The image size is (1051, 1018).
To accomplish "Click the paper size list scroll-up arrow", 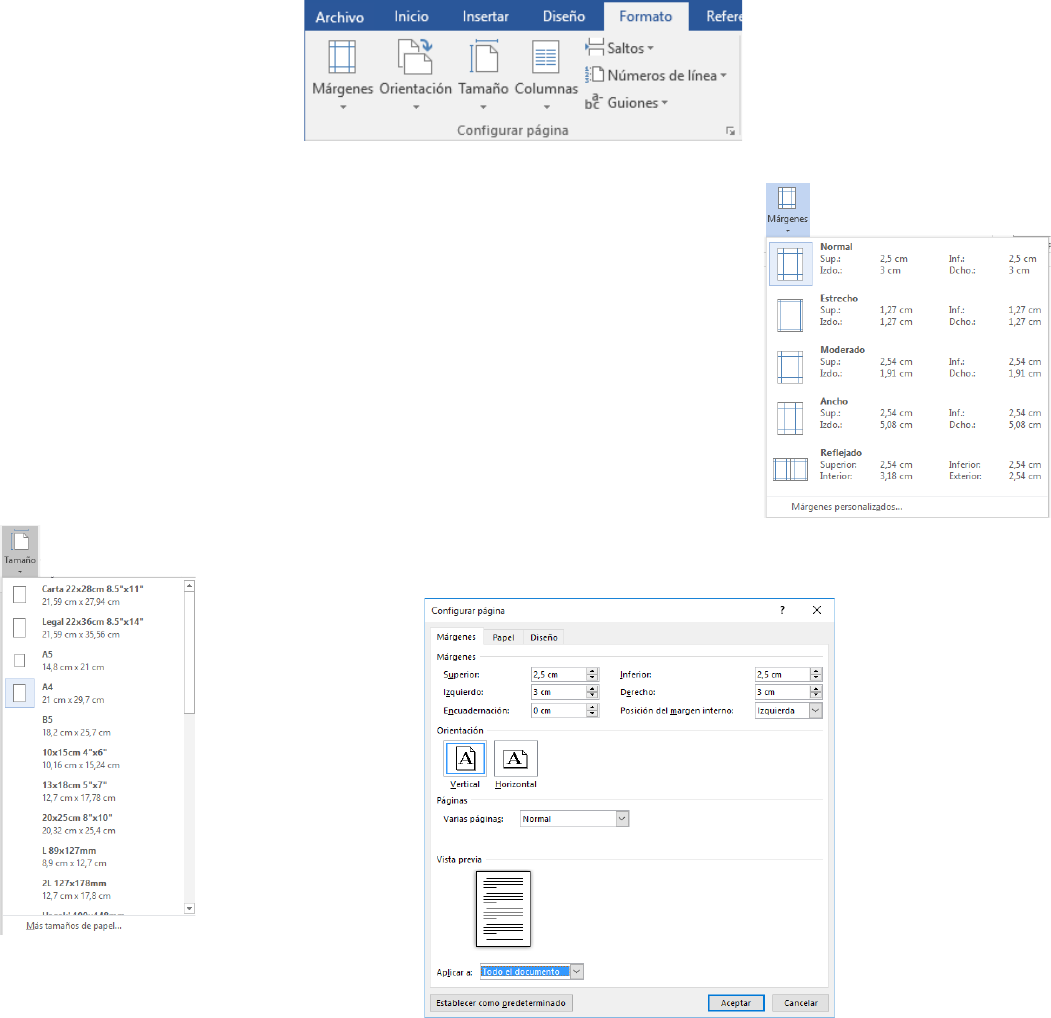I will (x=190, y=586).
